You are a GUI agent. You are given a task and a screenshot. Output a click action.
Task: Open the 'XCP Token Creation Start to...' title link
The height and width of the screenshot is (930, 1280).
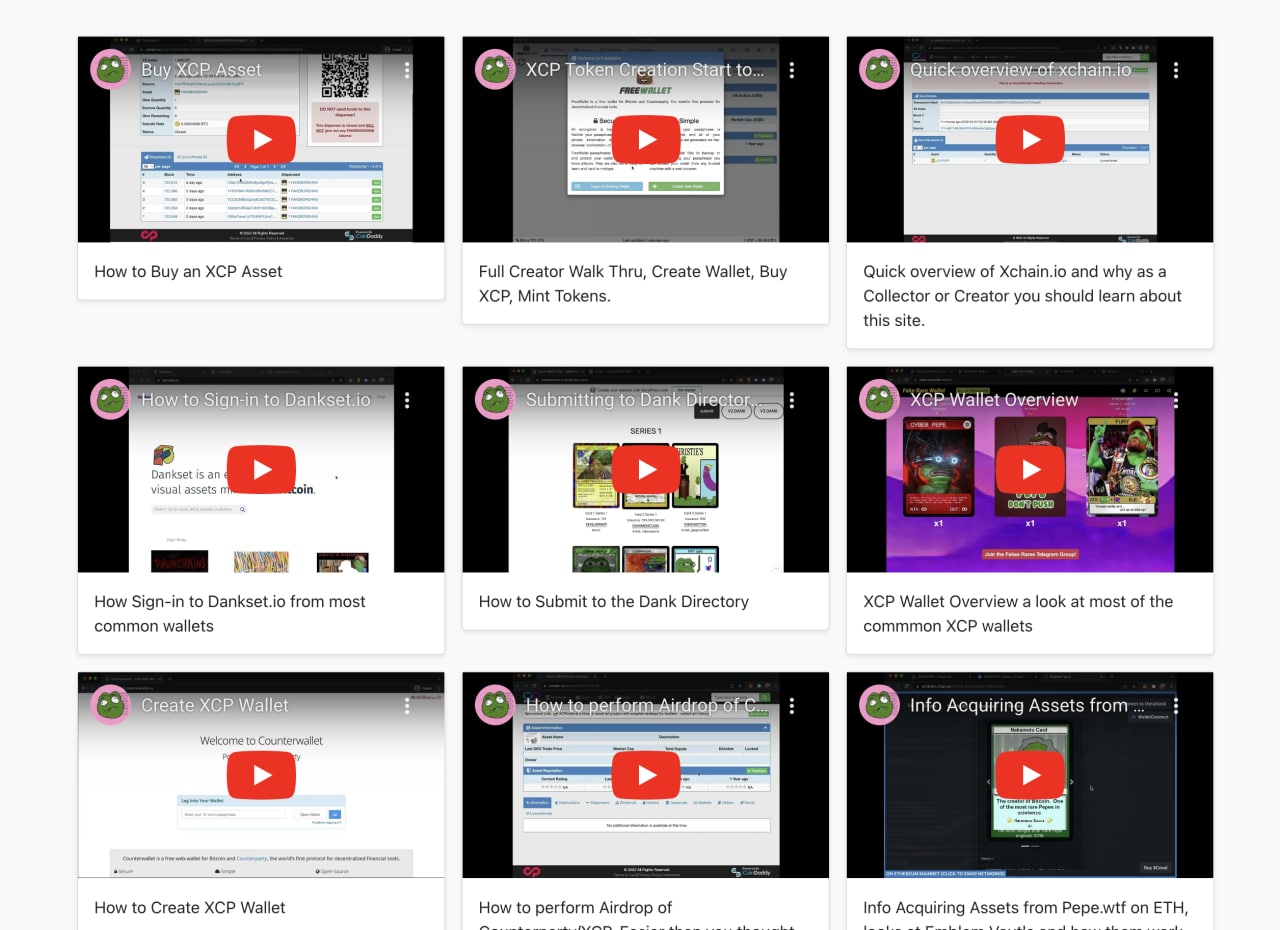click(x=645, y=70)
